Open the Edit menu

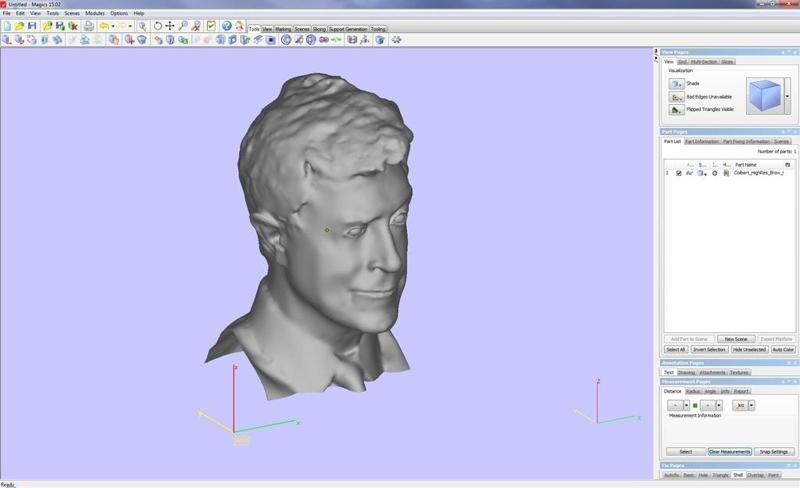pos(20,13)
